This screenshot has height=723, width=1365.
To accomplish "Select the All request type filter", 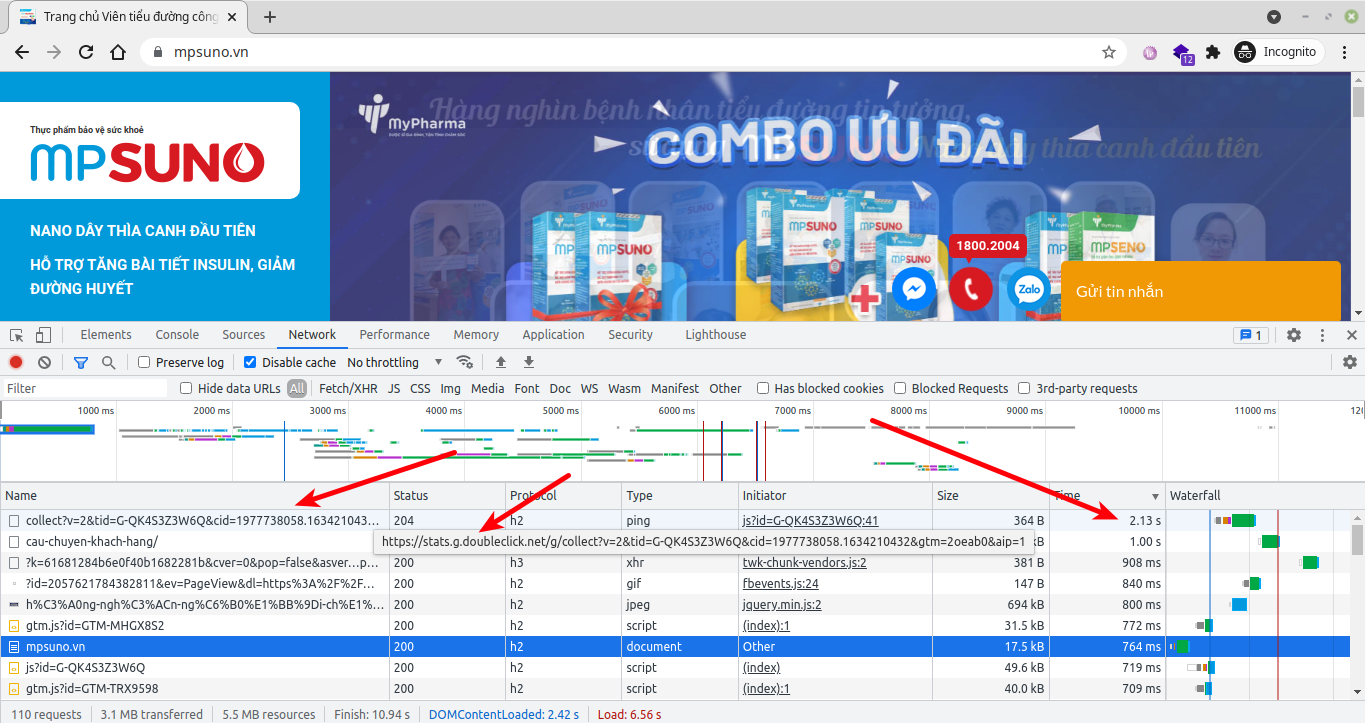I will [x=297, y=388].
